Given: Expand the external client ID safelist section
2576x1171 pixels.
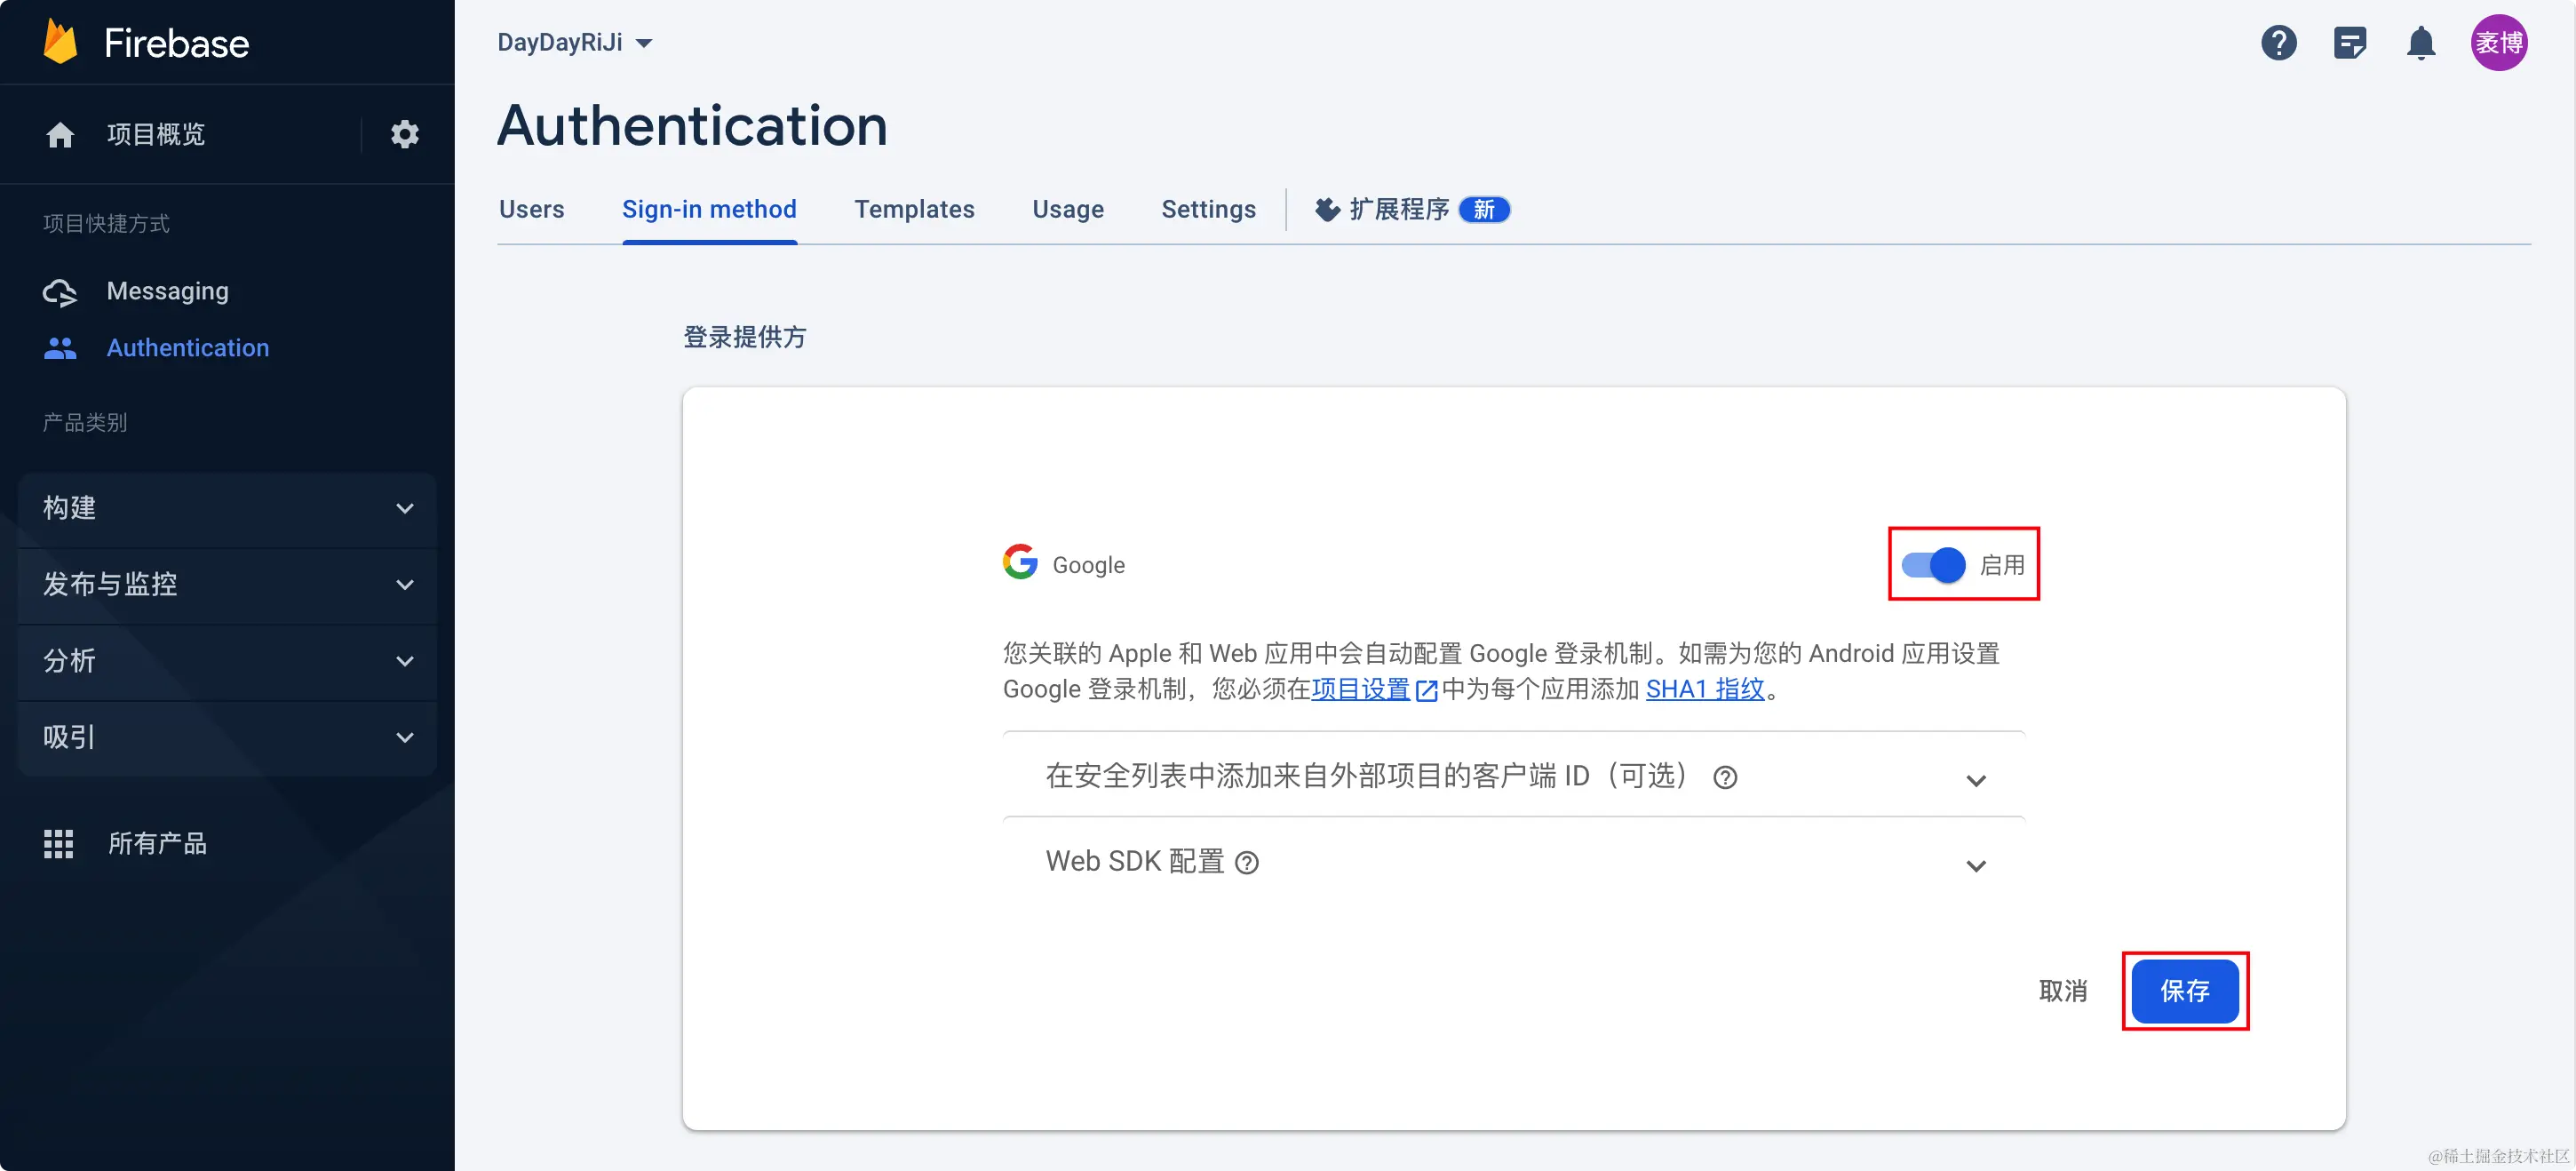Looking at the screenshot, I should click(1975, 780).
